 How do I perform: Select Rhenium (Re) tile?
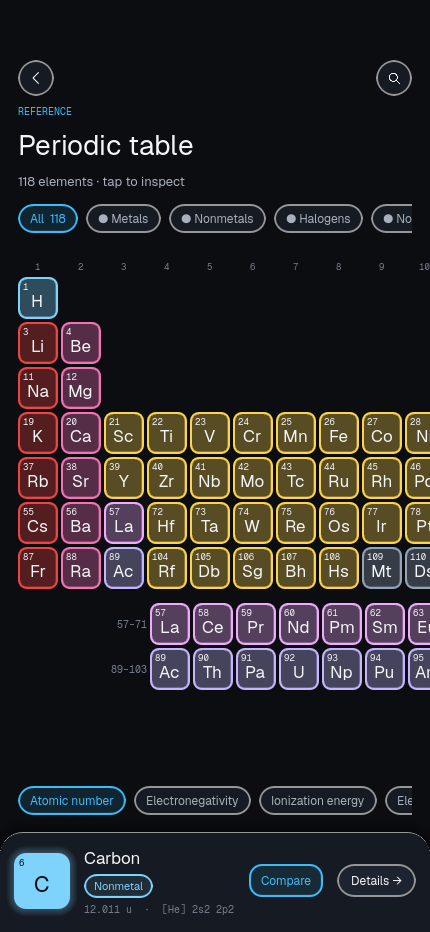[296, 523]
